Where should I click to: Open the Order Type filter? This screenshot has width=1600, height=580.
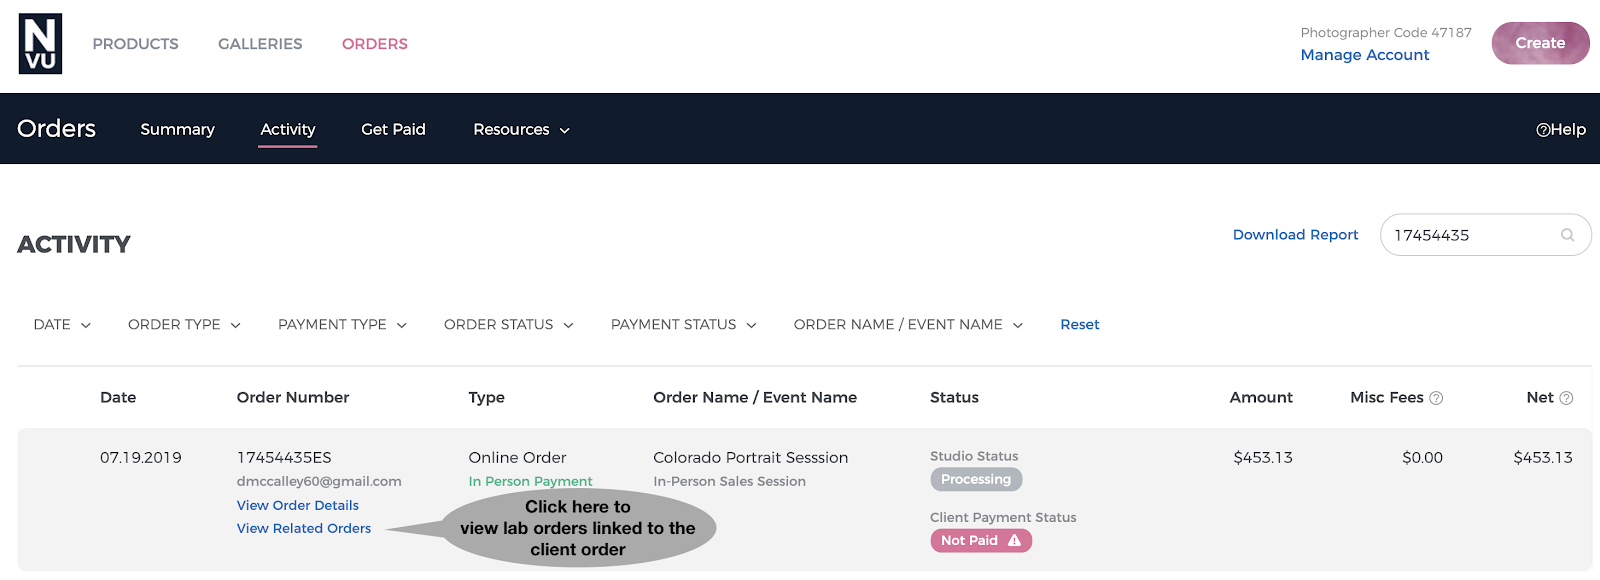184,324
